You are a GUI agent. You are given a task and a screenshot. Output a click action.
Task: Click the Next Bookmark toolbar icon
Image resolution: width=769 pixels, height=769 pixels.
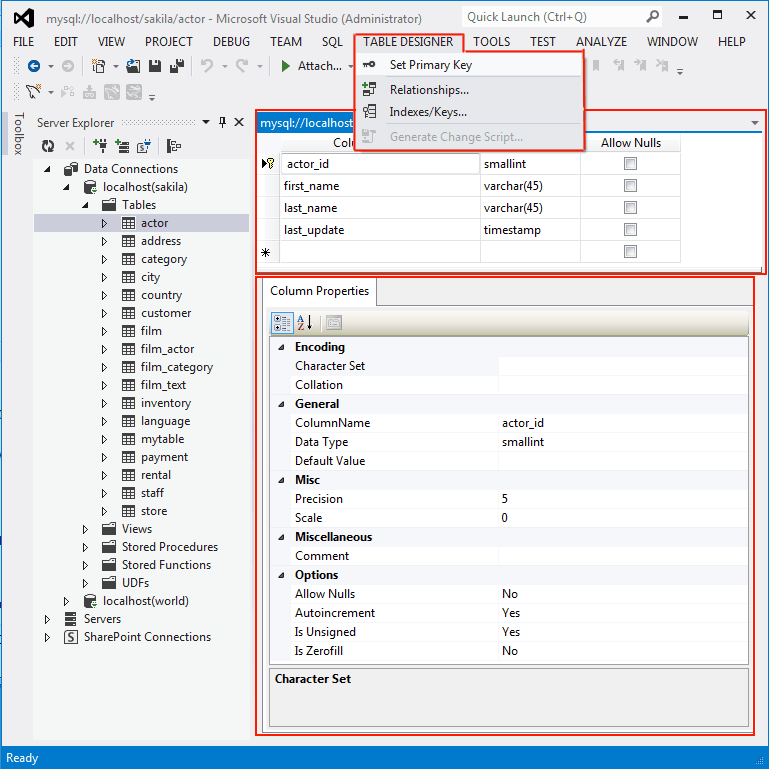click(640, 65)
